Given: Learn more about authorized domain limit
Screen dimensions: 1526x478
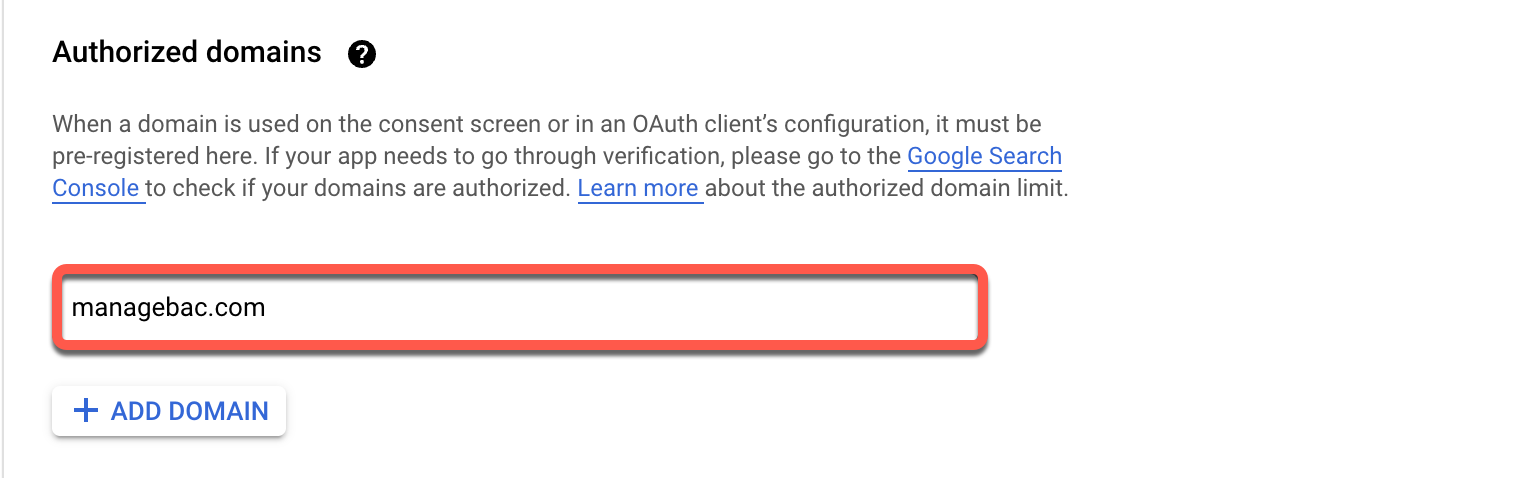Looking at the screenshot, I should pos(638,188).
